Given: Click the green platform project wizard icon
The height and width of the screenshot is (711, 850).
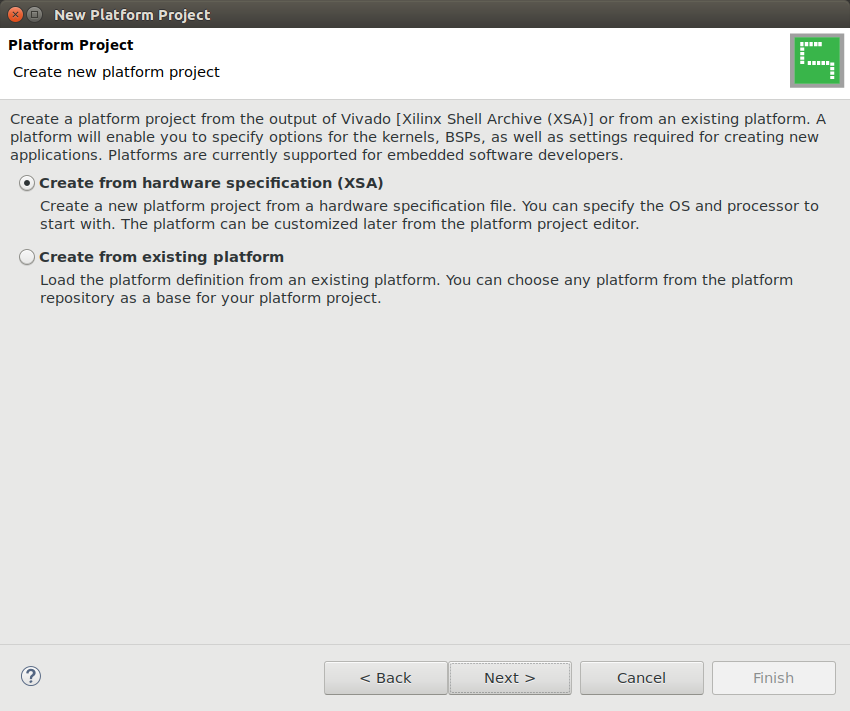Looking at the screenshot, I should [816, 60].
